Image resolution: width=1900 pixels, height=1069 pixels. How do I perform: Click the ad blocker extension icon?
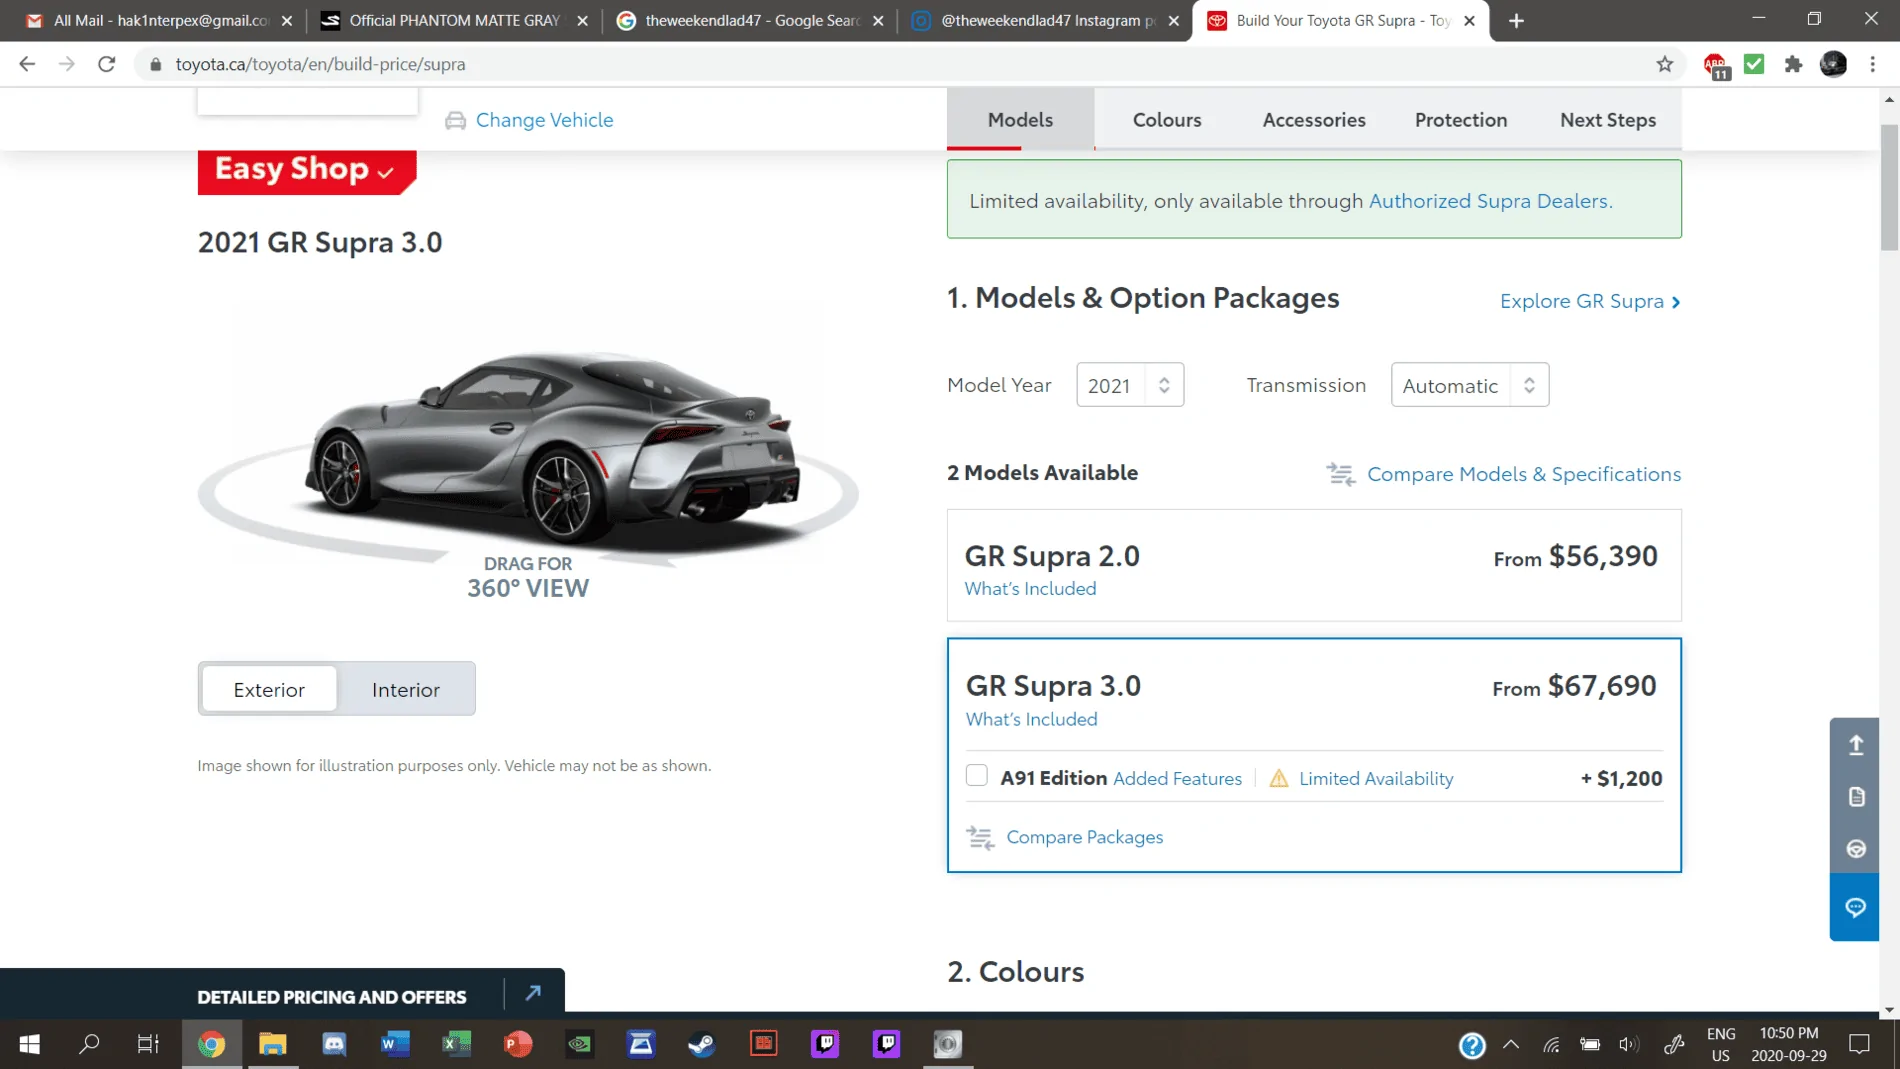[x=1716, y=65]
